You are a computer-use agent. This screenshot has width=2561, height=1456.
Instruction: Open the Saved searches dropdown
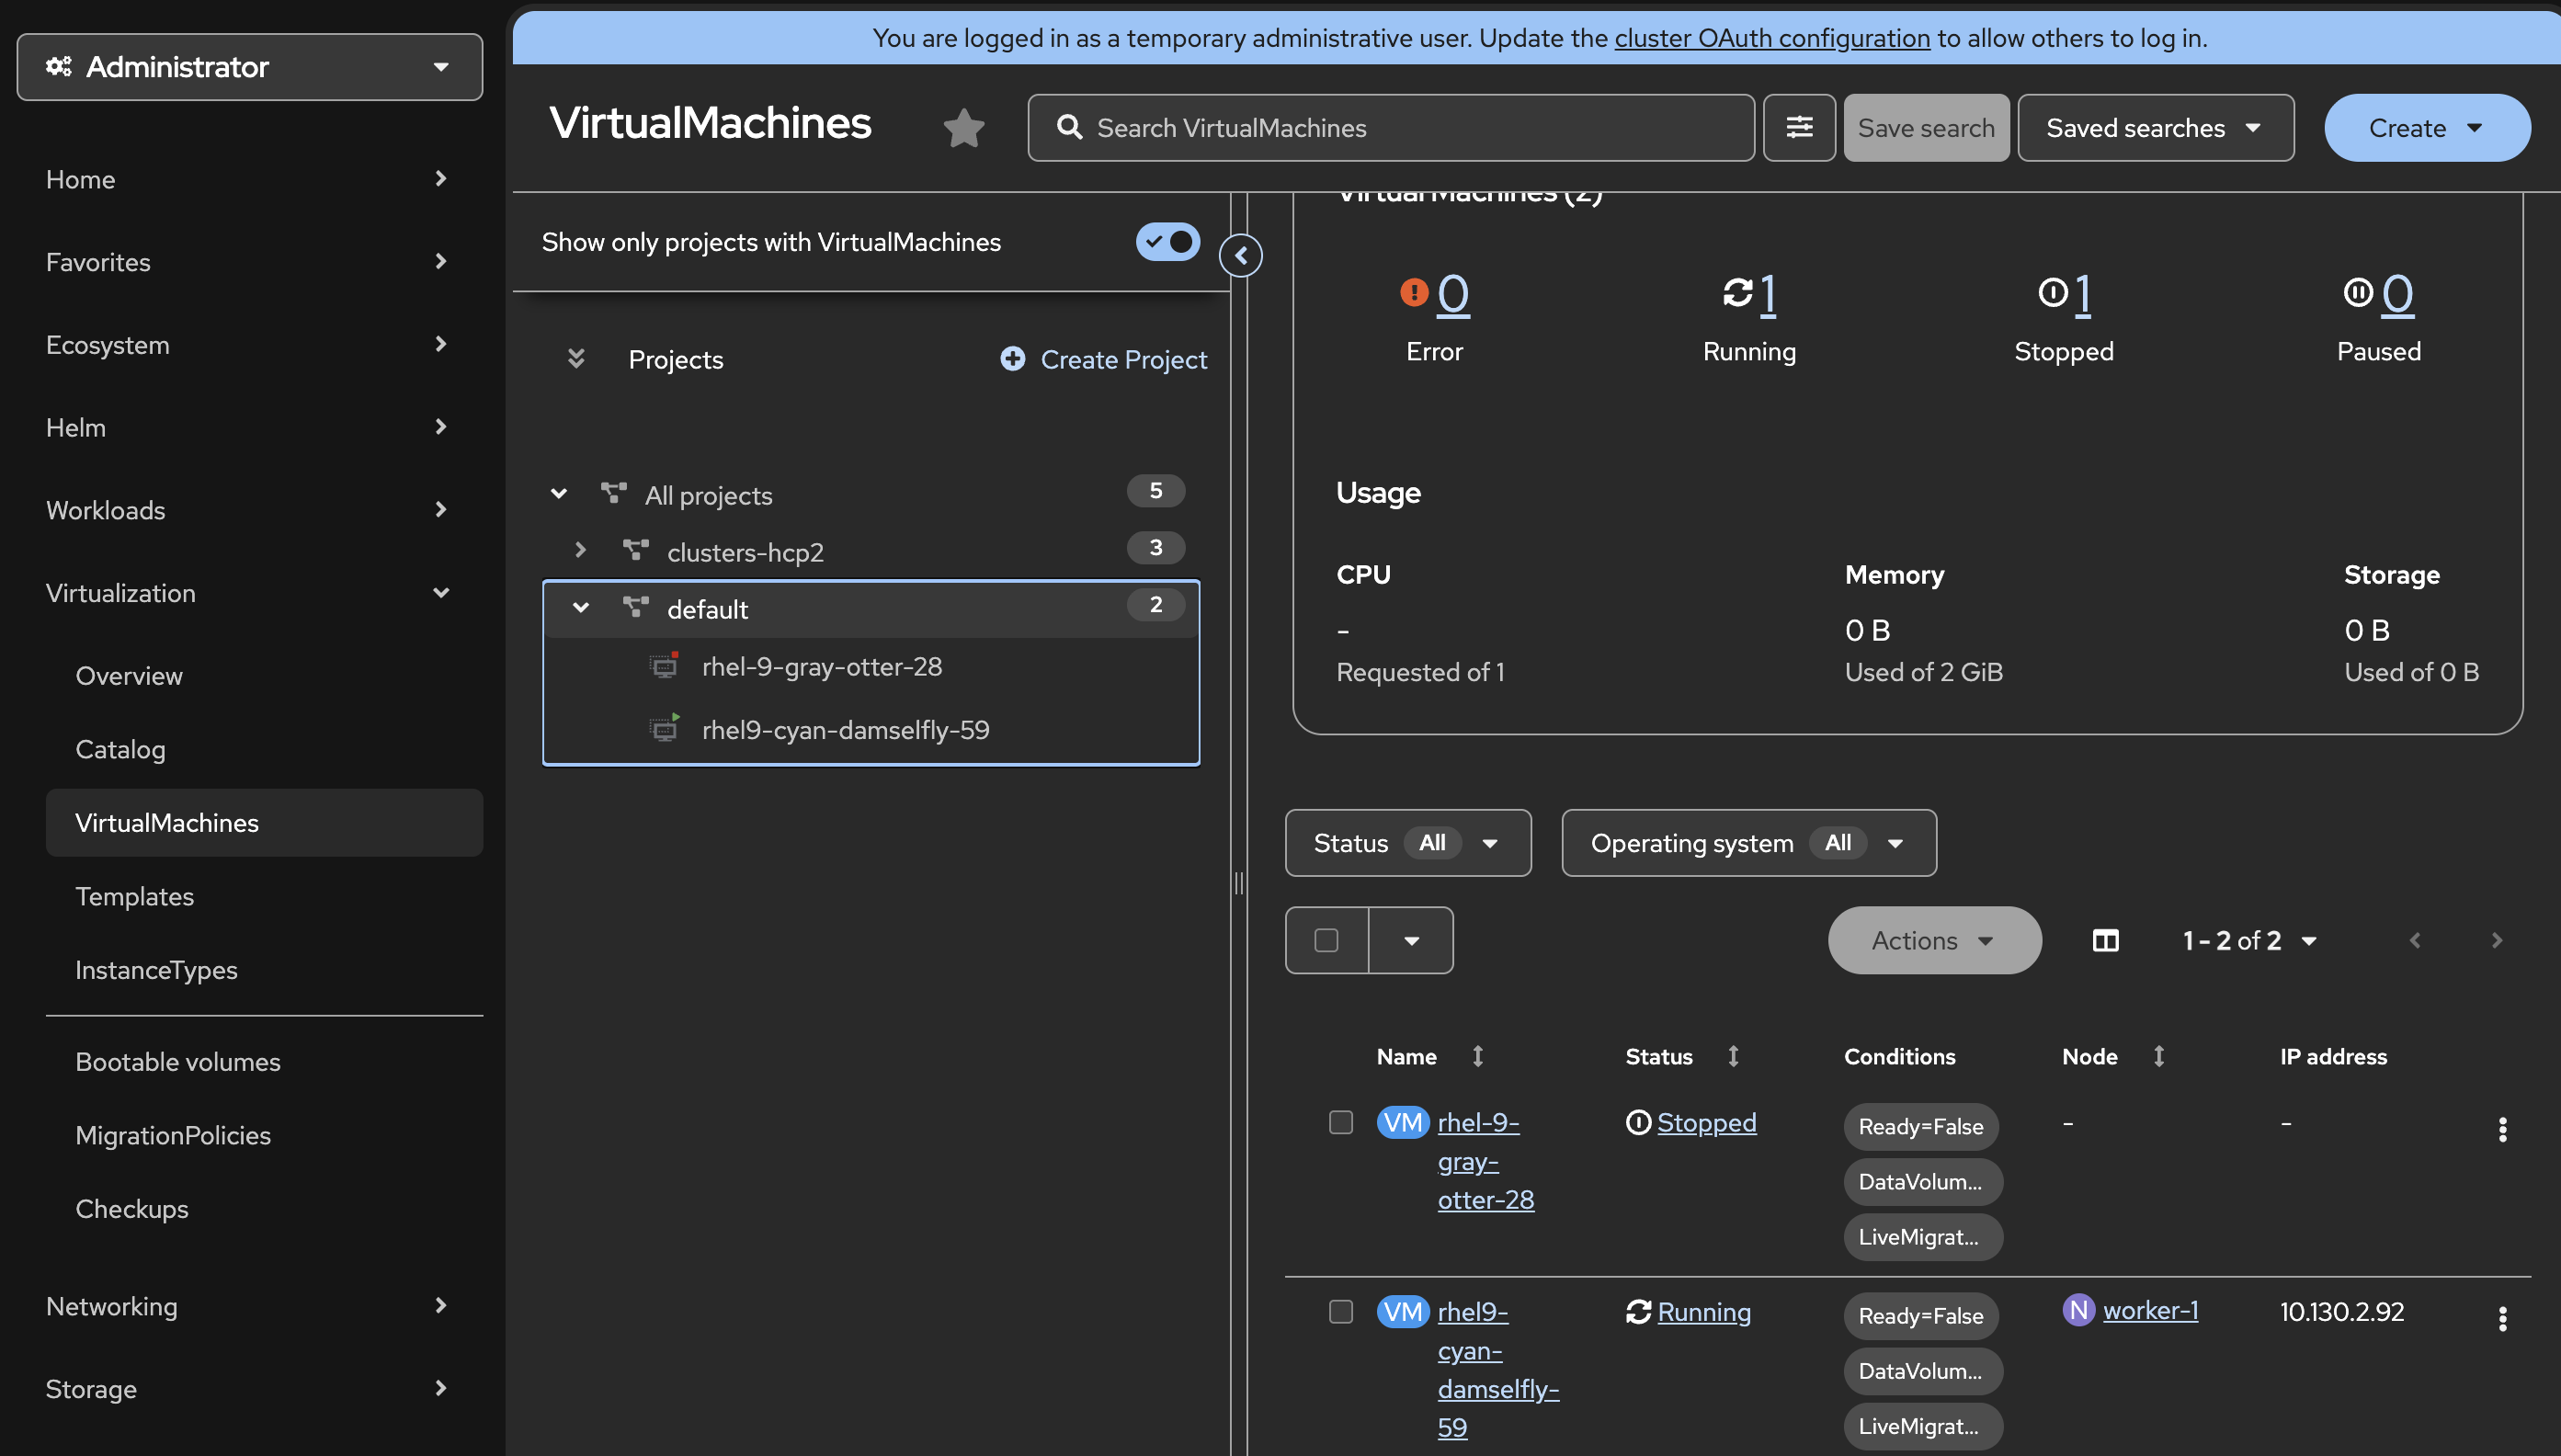coord(2154,128)
